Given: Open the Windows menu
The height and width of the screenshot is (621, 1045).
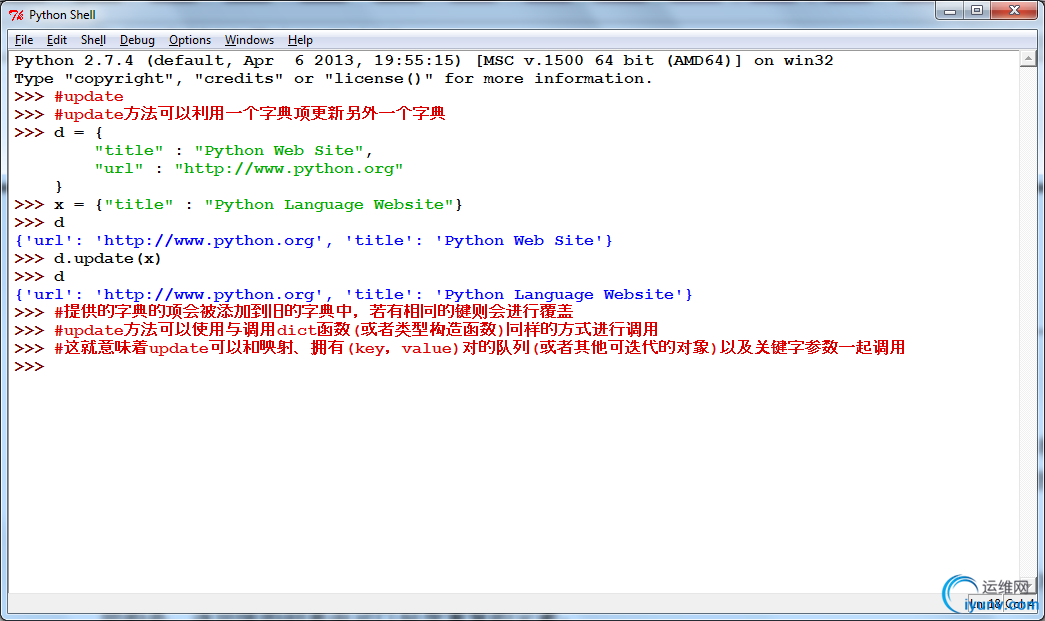Looking at the screenshot, I should click(x=249, y=40).
